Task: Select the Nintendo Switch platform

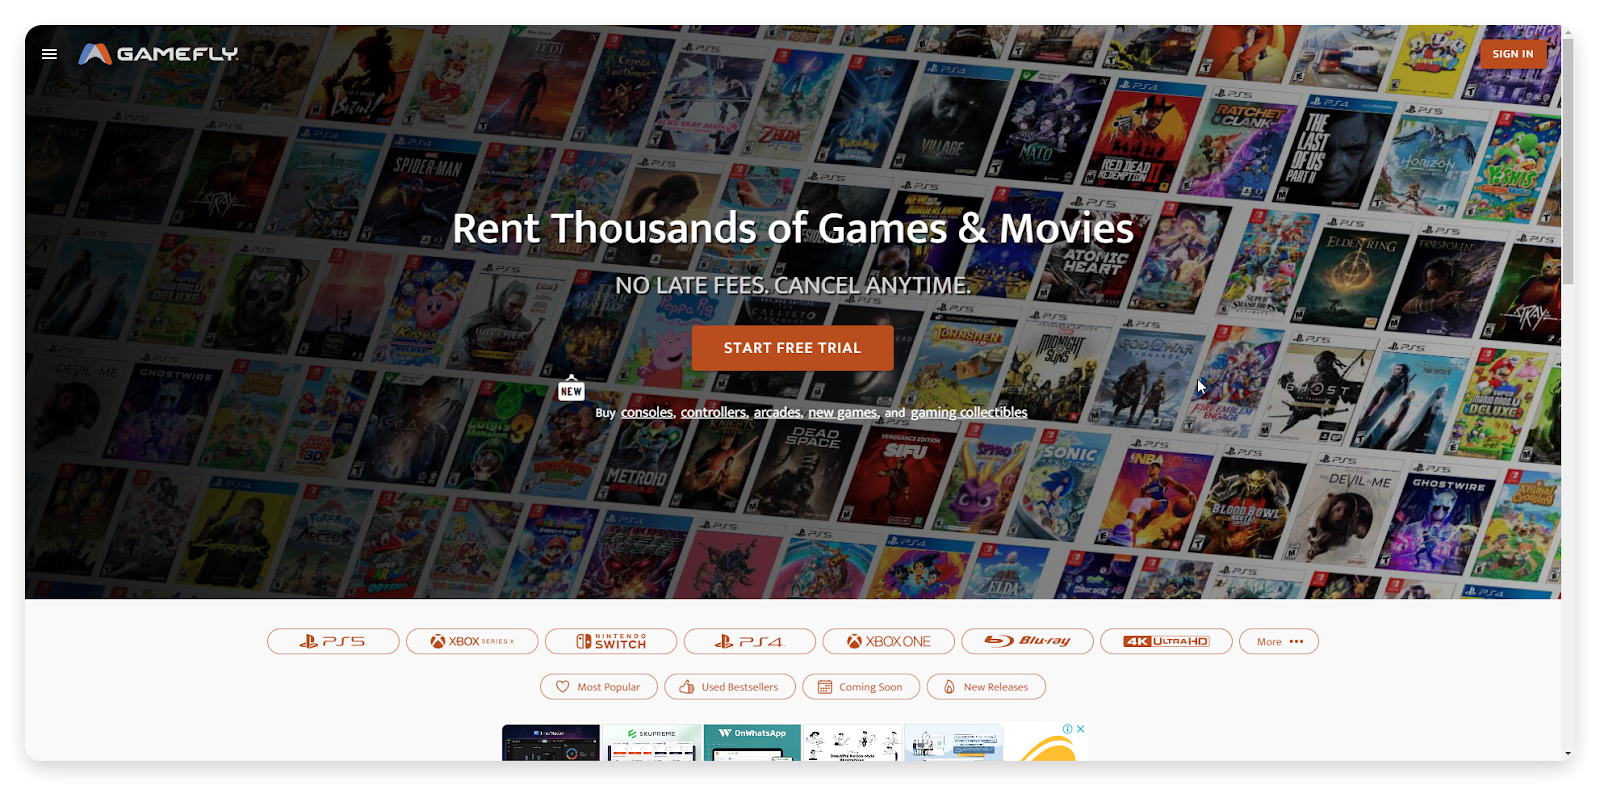Action: (611, 641)
